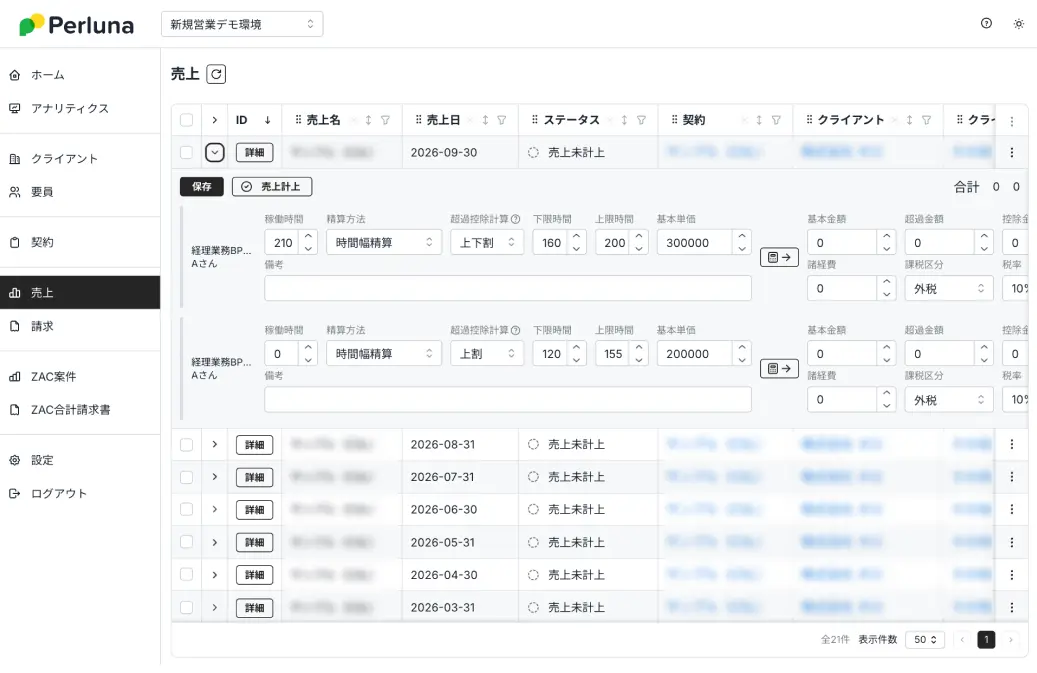Open the row actions menu for 2026-09-30
1037x673 pixels.
point(1011,153)
